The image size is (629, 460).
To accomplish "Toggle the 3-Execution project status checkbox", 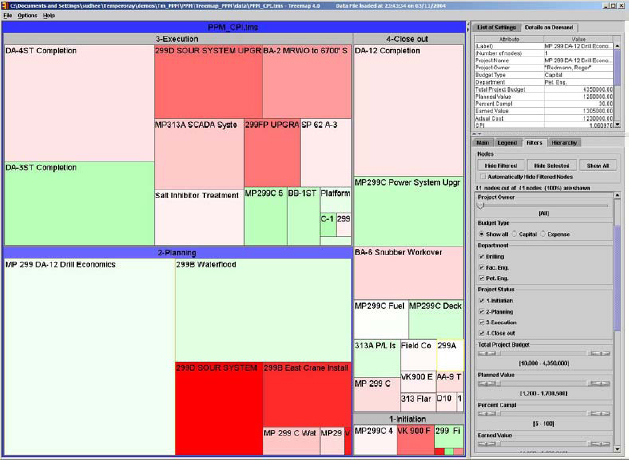I will click(x=482, y=322).
